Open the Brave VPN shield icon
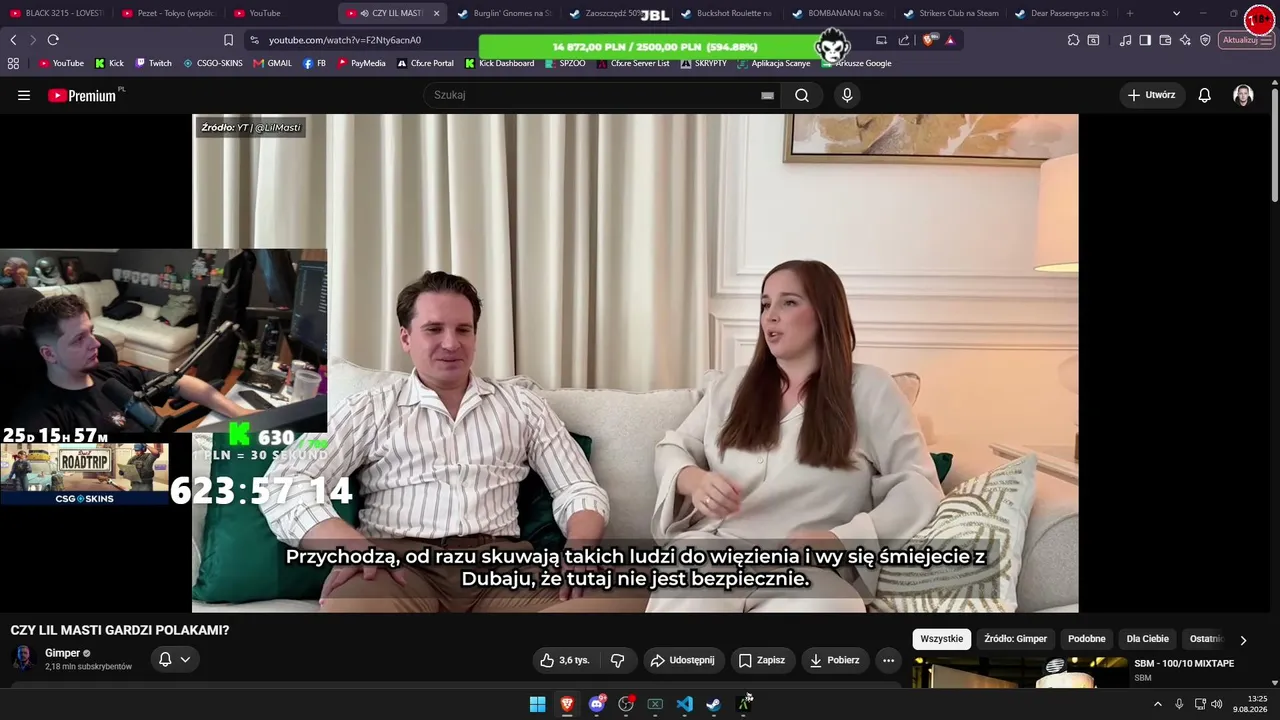 pyautogui.click(x=1205, y=40)
